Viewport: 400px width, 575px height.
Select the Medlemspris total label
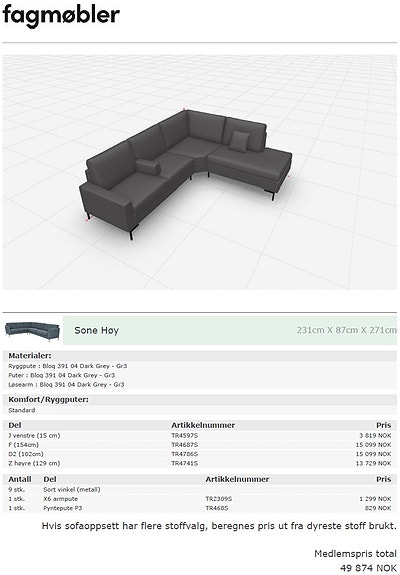[355, 554]
